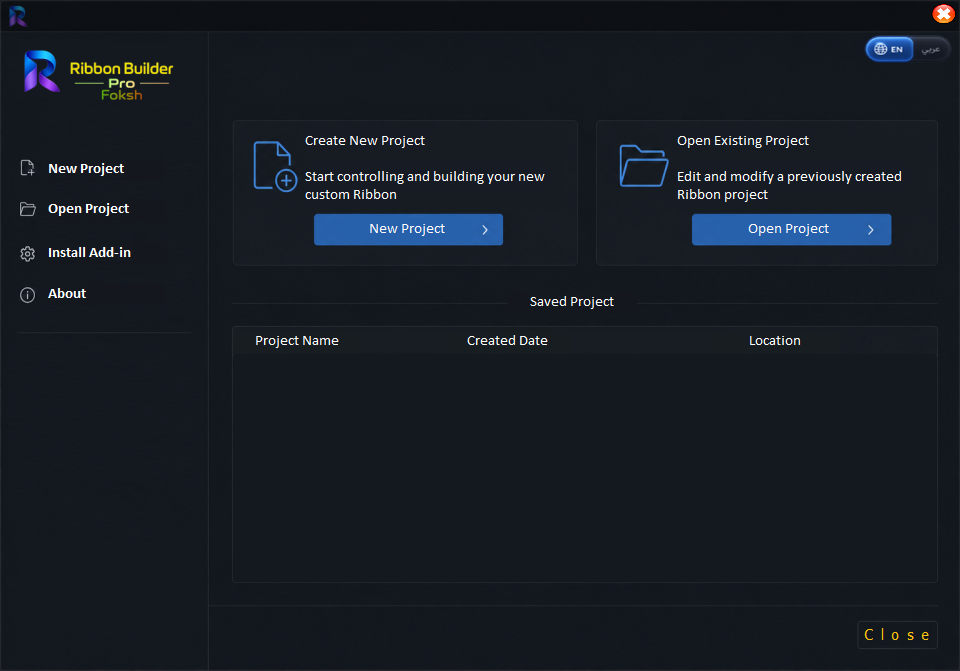
Task: Click the large new document icon in Create New Project card
Action: click(276, 166)
